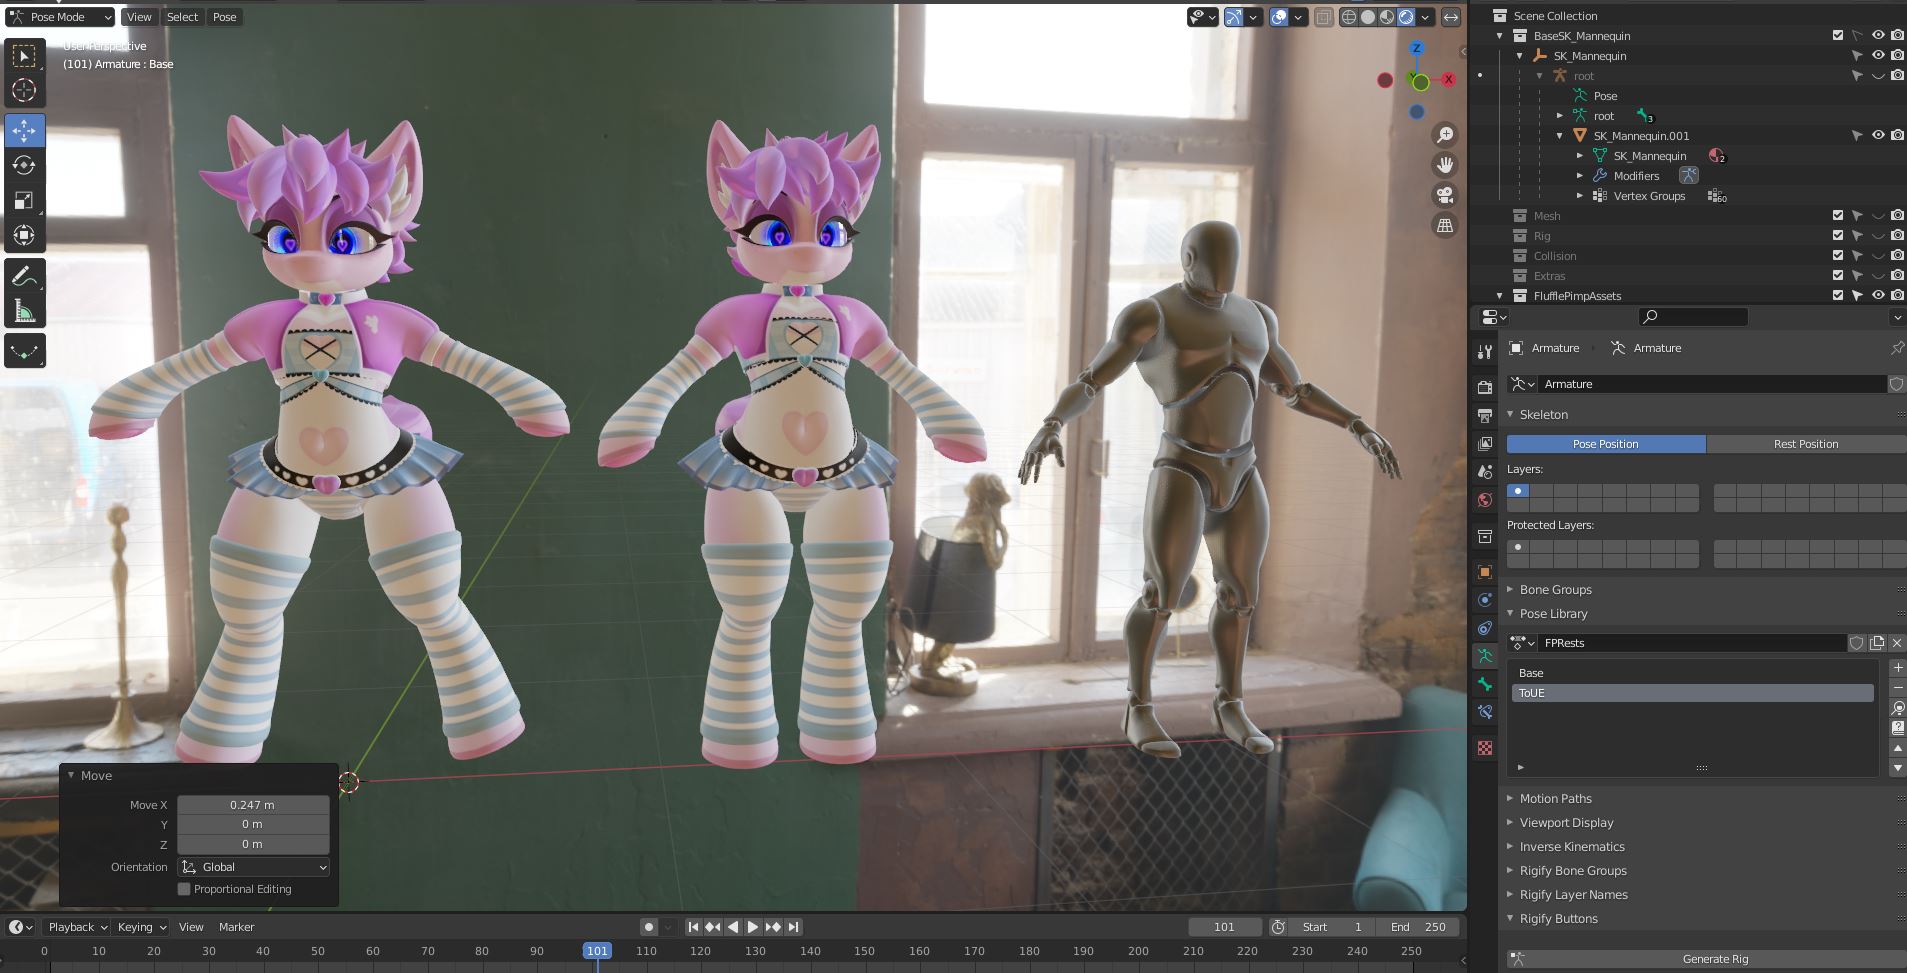Hide FlufflePimpAssets collection eye icon
The width and height of the screenshot is (1907, 973).
[1877, 295]
